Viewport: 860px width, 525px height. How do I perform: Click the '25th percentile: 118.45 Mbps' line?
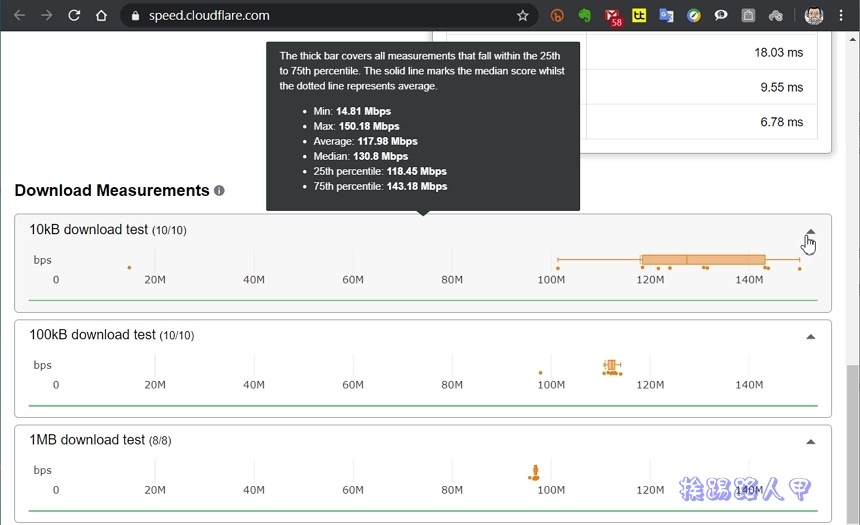(380, 171)
